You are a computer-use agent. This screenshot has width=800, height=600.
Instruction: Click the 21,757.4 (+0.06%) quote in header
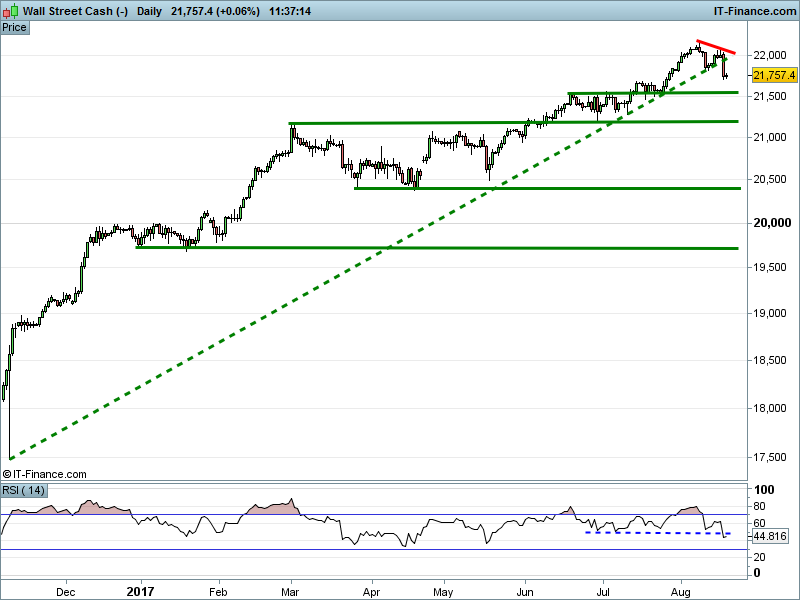[215, 11]
